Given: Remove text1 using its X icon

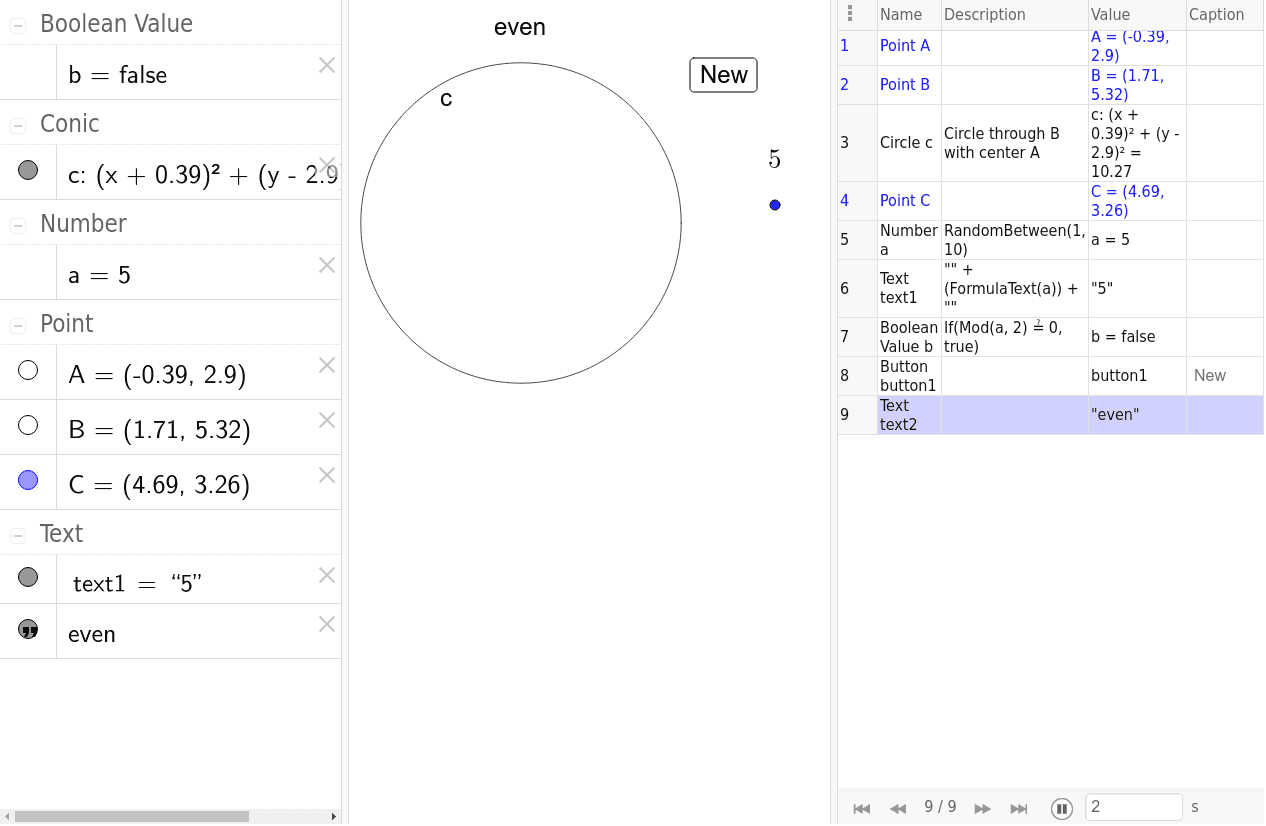Looking at the screenshot, I should 326,575.
